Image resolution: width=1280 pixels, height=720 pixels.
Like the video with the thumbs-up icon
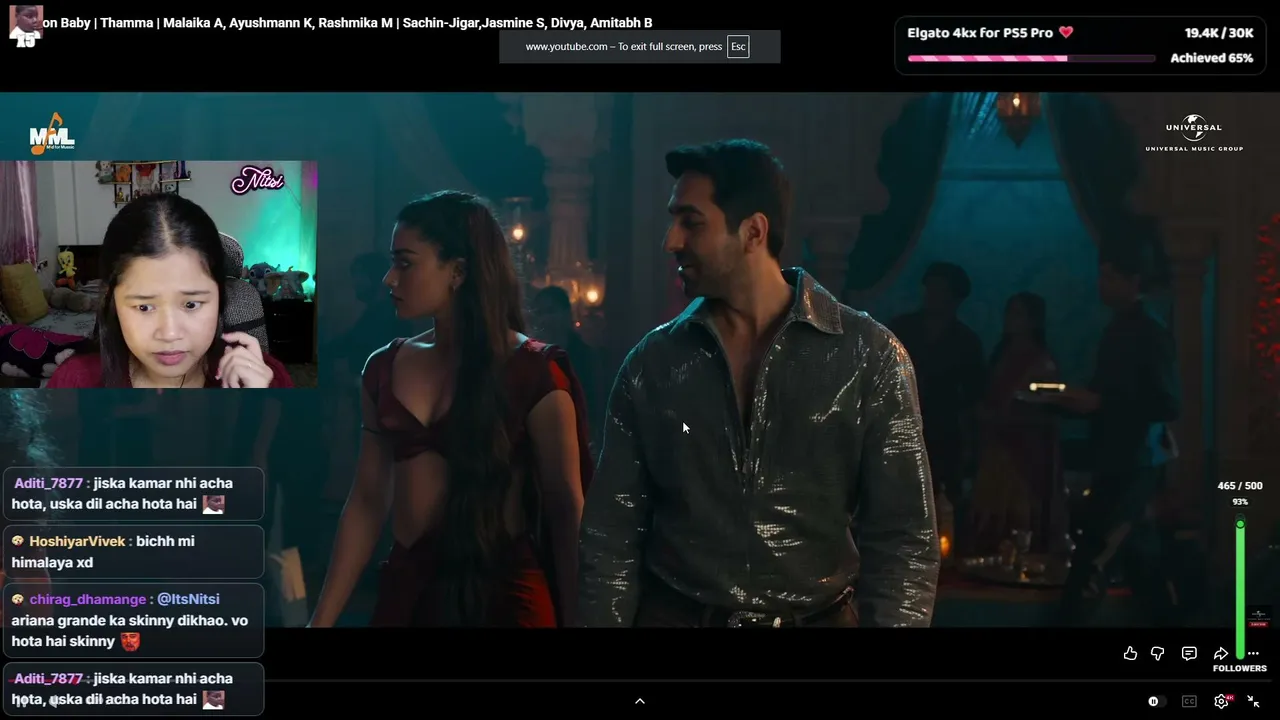[x=1130, y=653]
